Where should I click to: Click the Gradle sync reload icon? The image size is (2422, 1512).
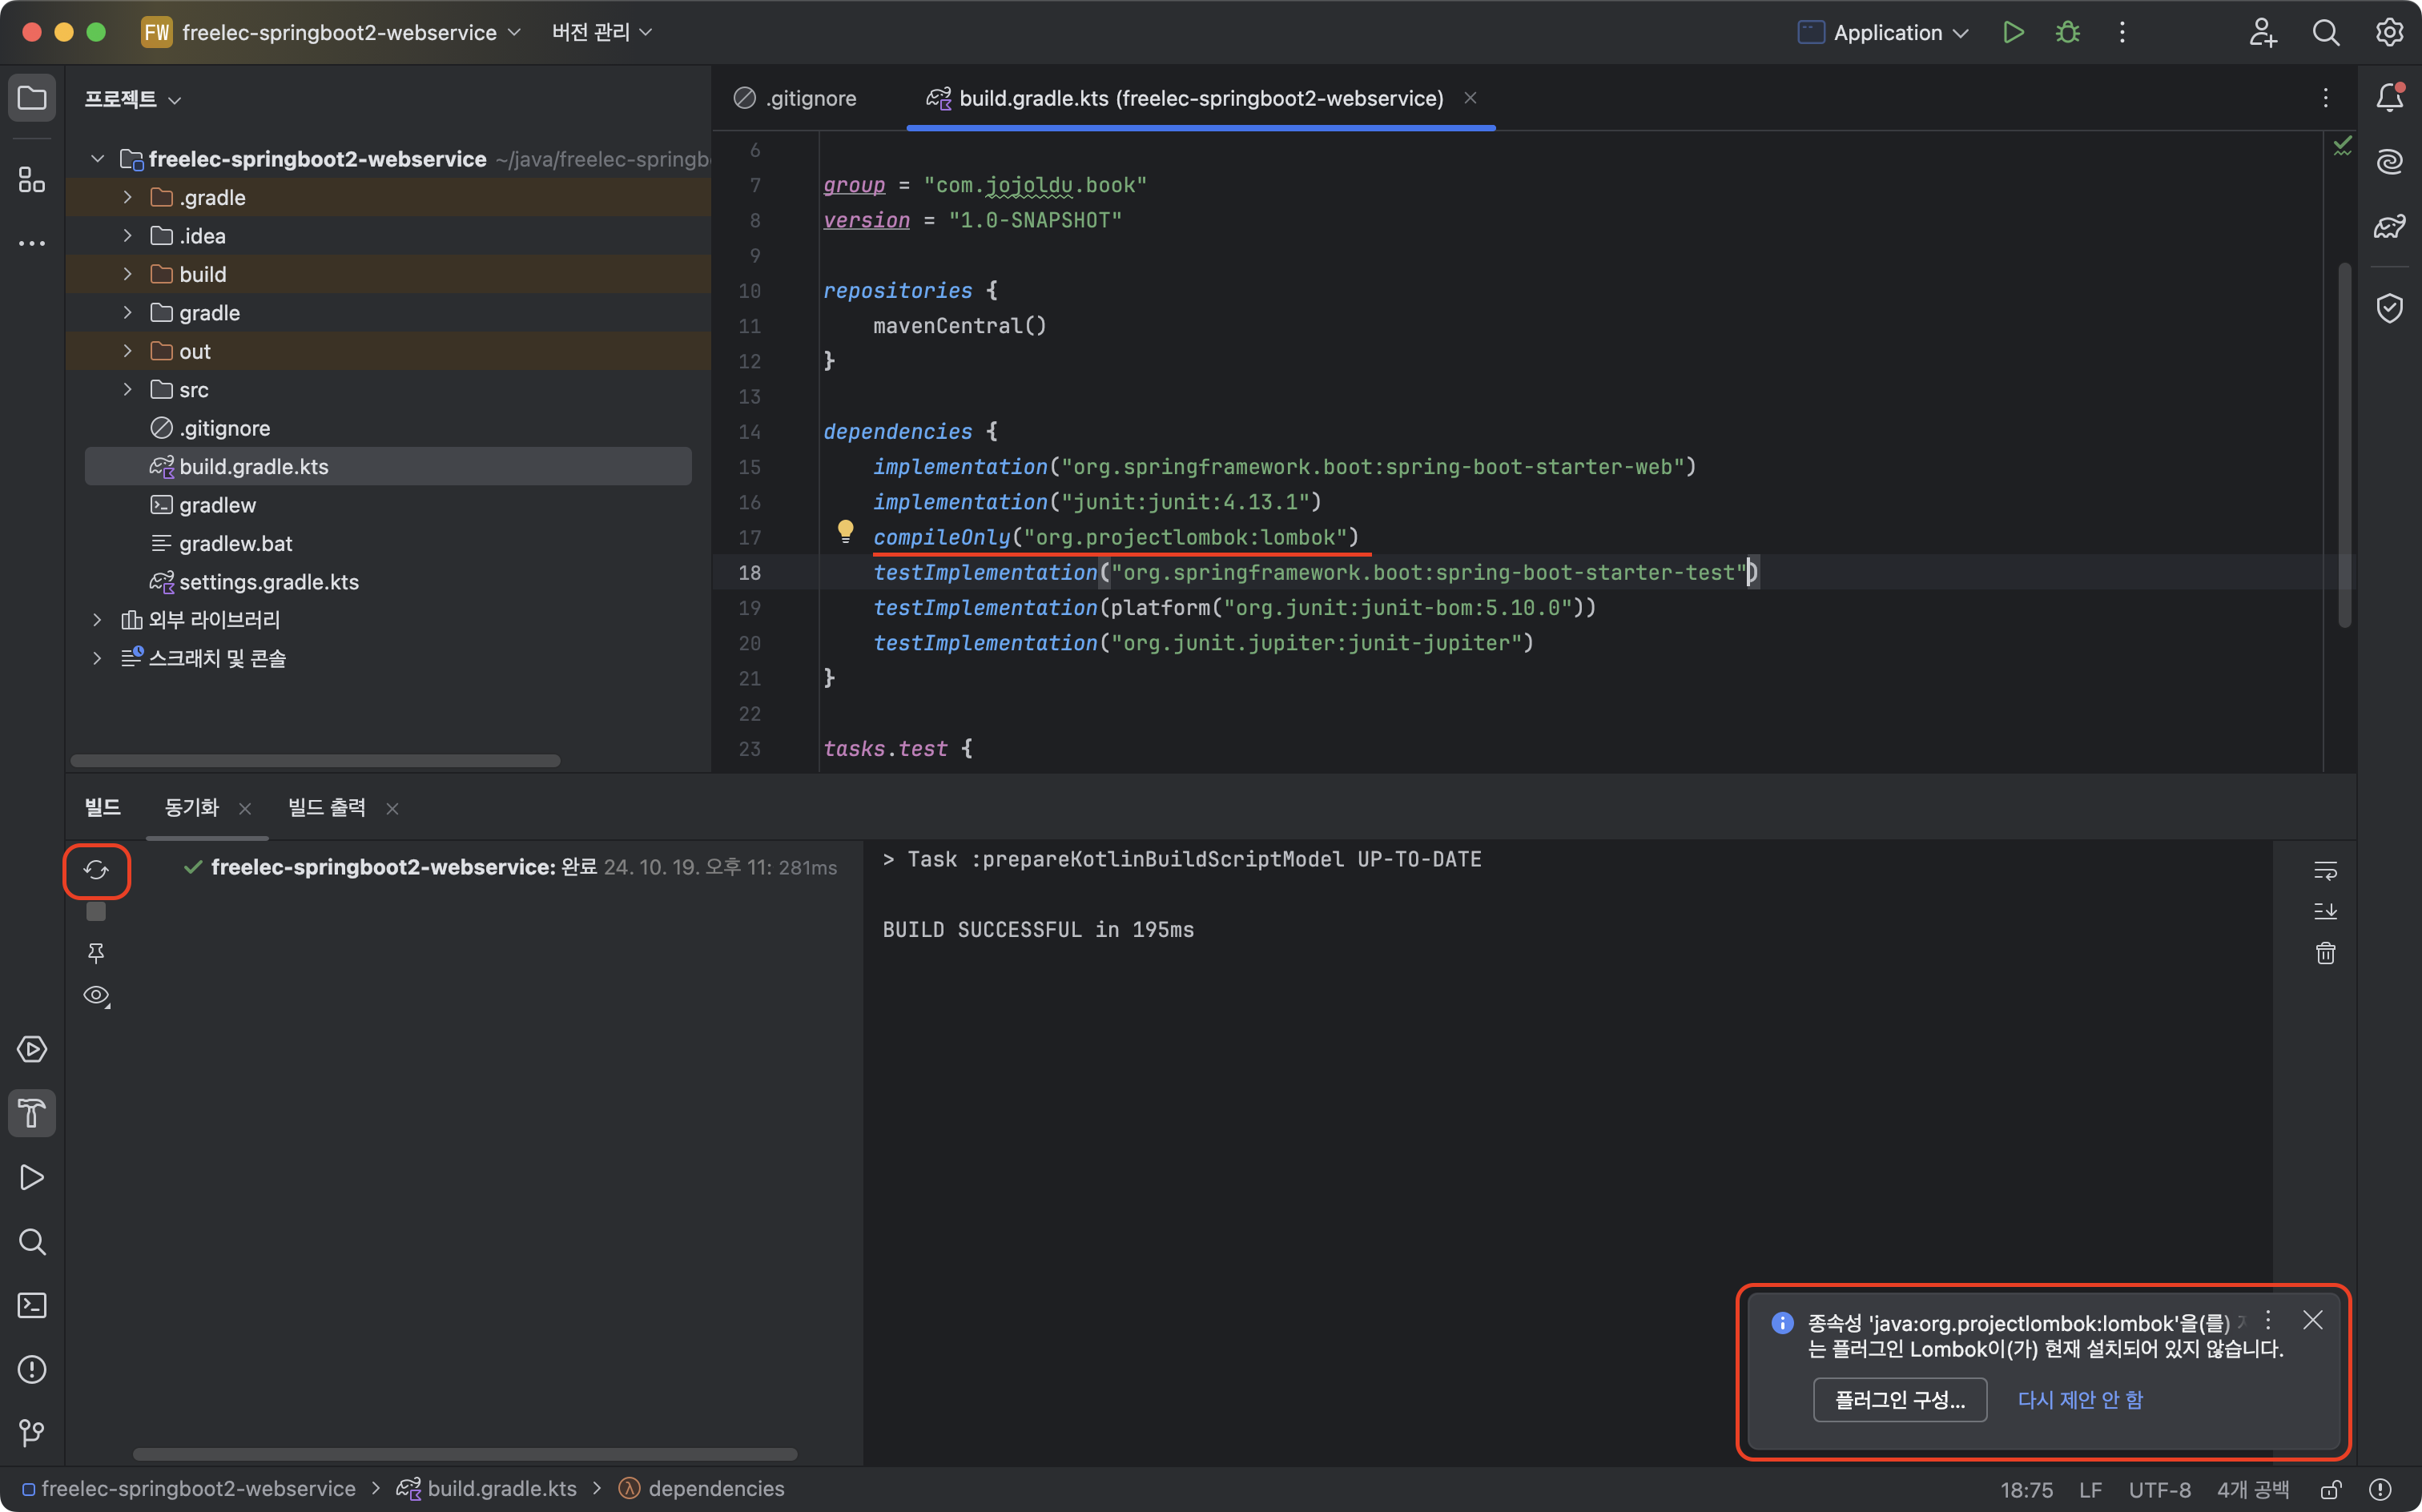pos(96,870)
